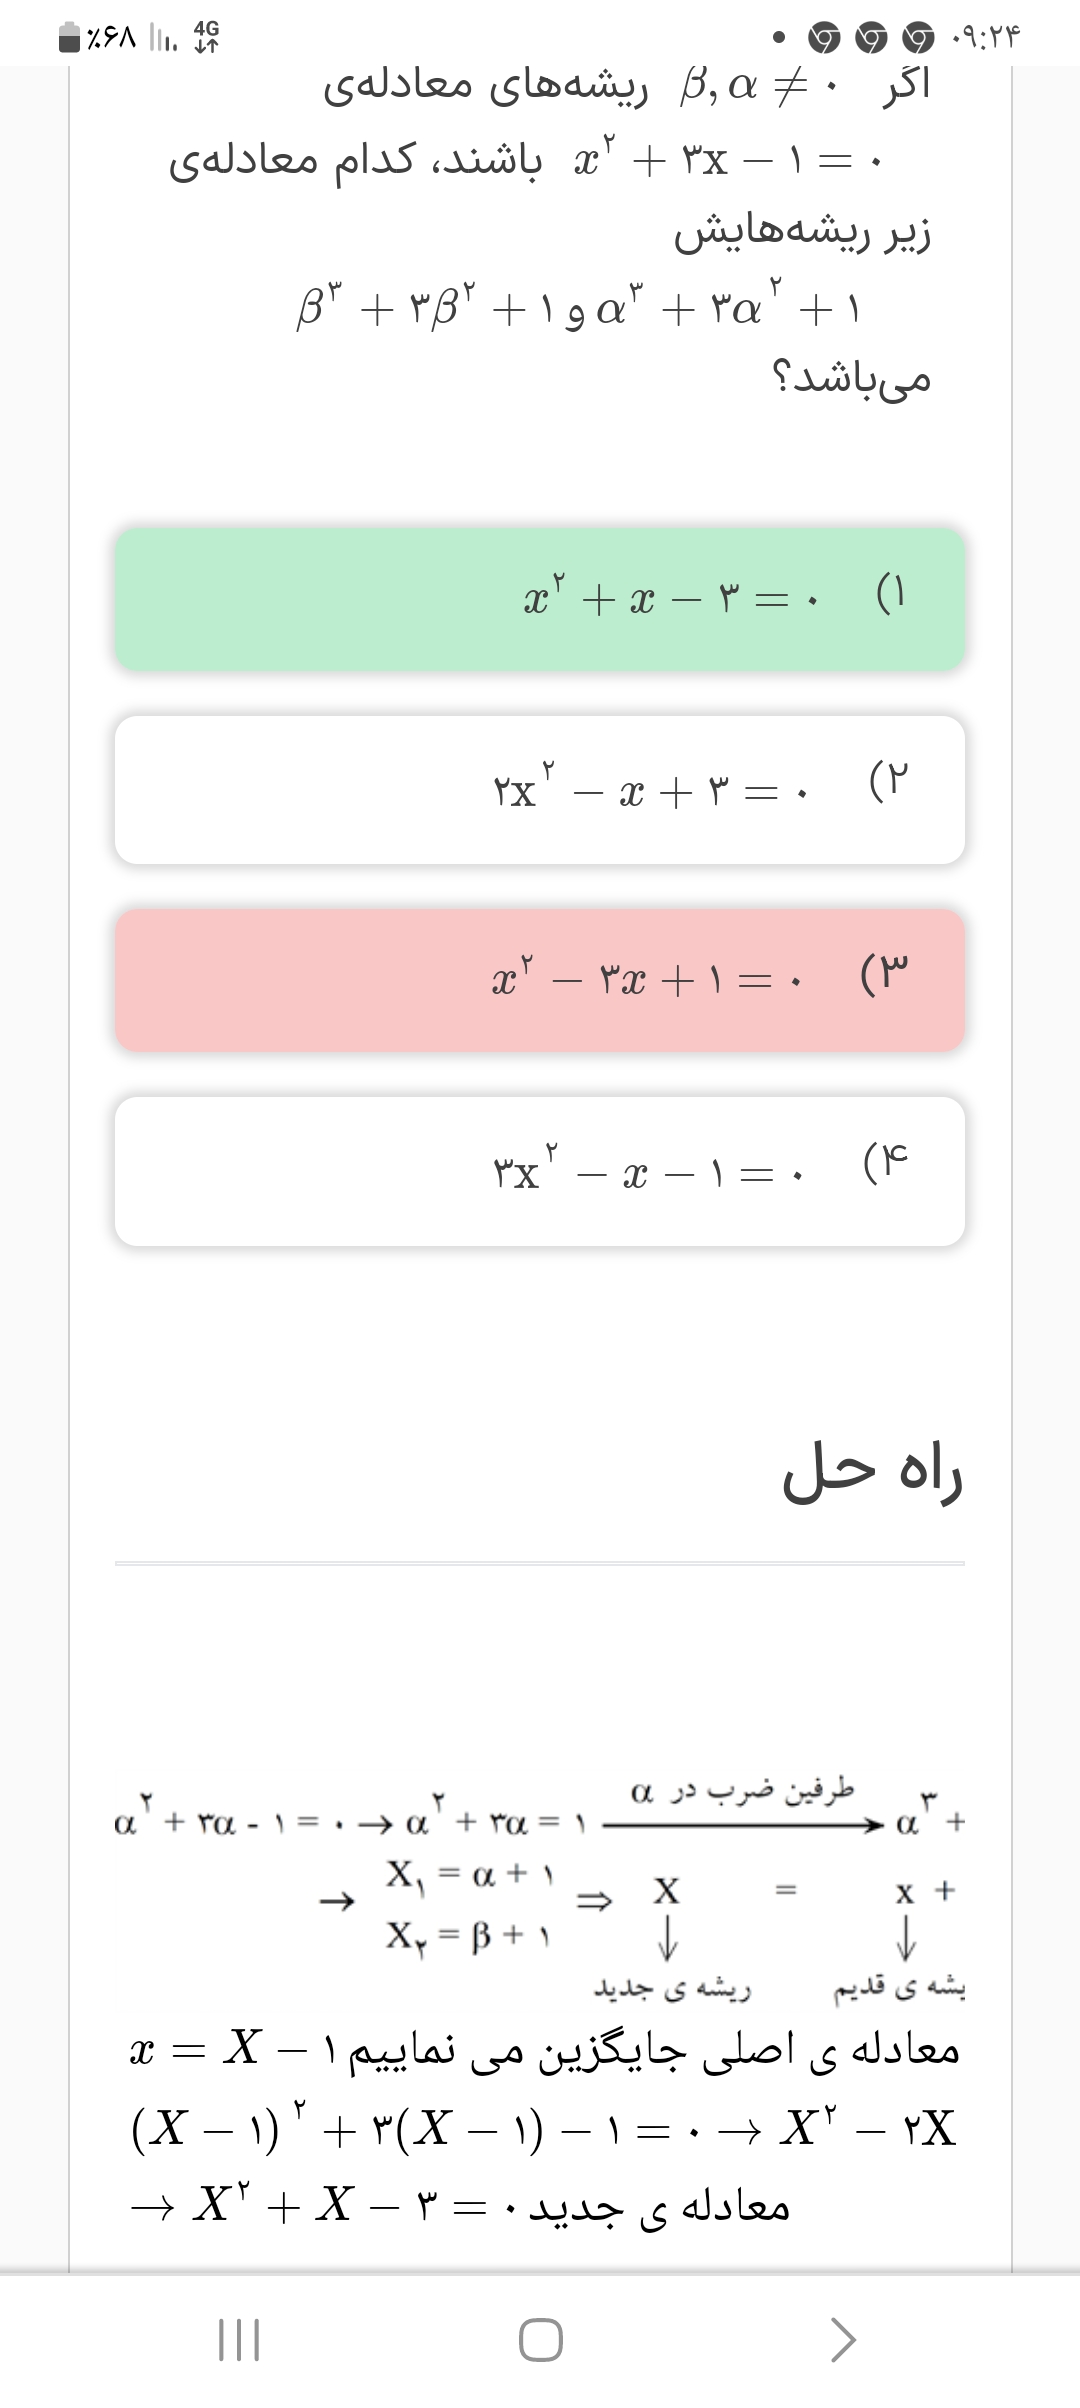Tap the معادله ی جدید final equation line
1080x2408 pixels.
click(460, 2206)
